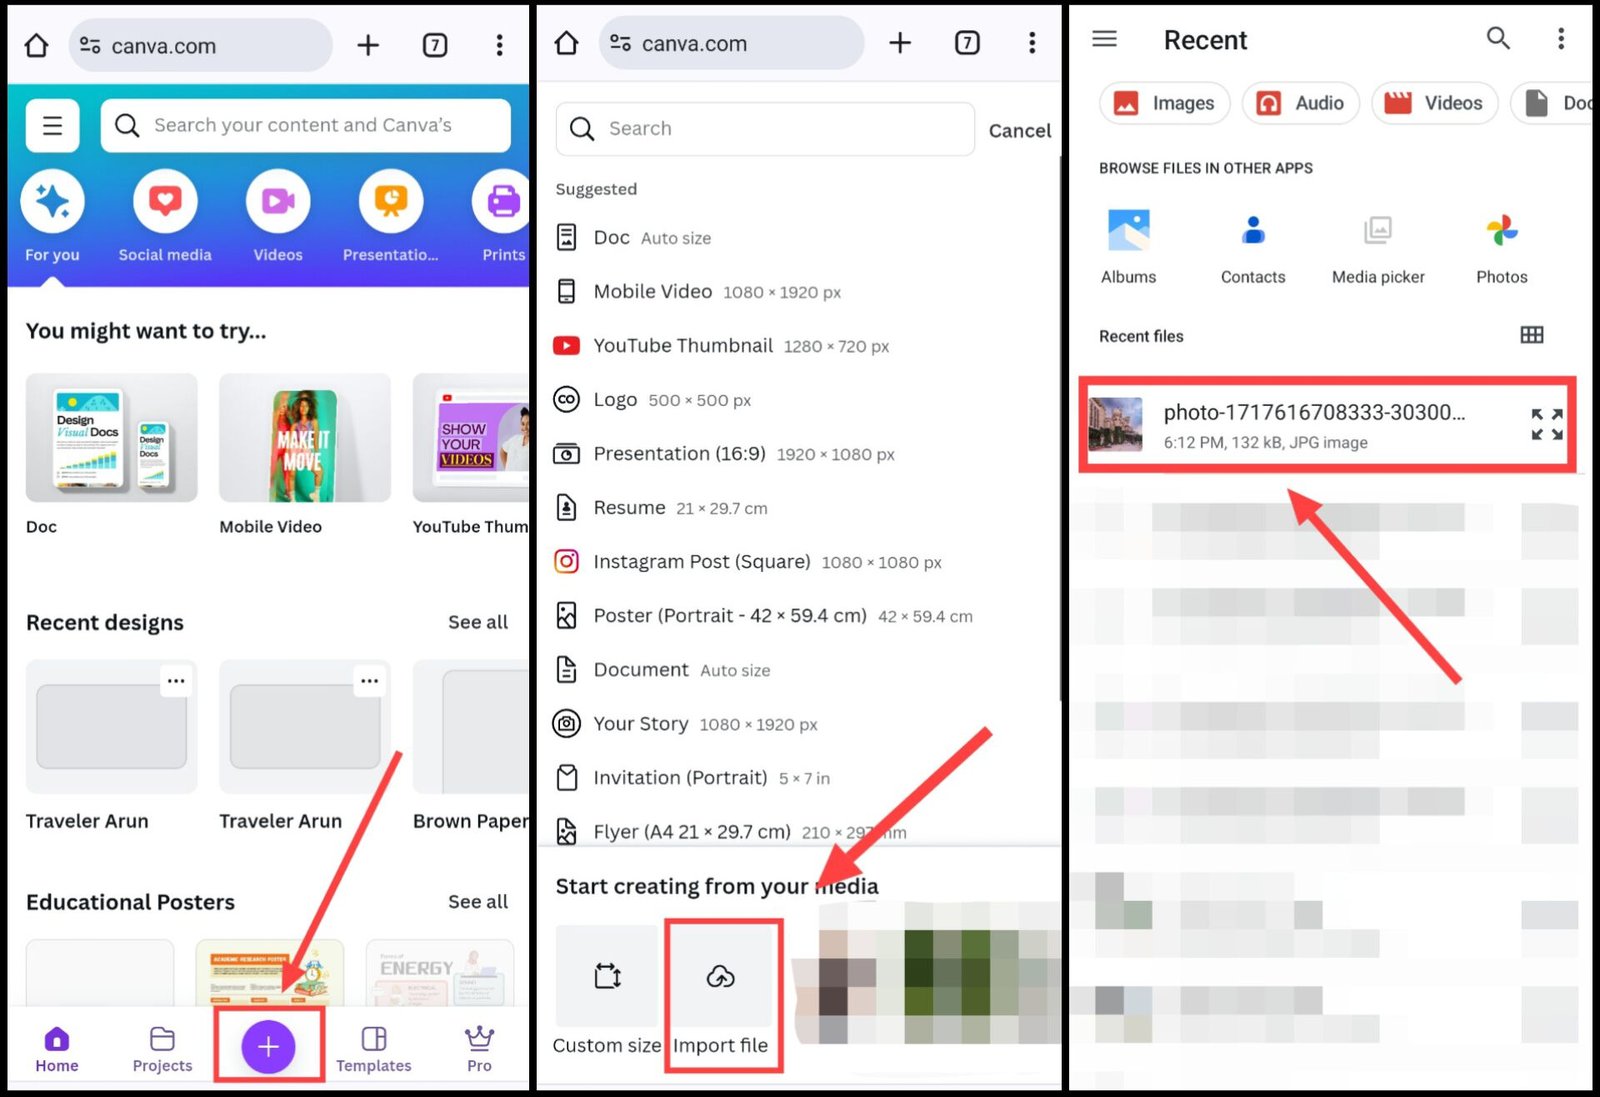The width and height of the screenshot is (1600, 1097).
Task: Choose Document Auto size option
Action: 661,670
